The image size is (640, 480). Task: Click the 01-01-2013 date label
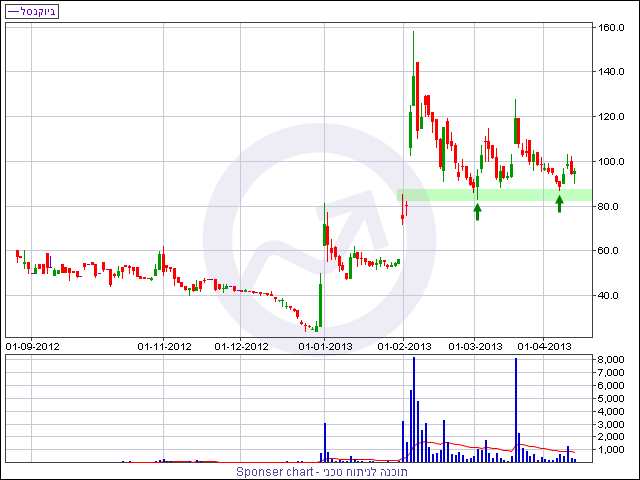pos(326,347)
